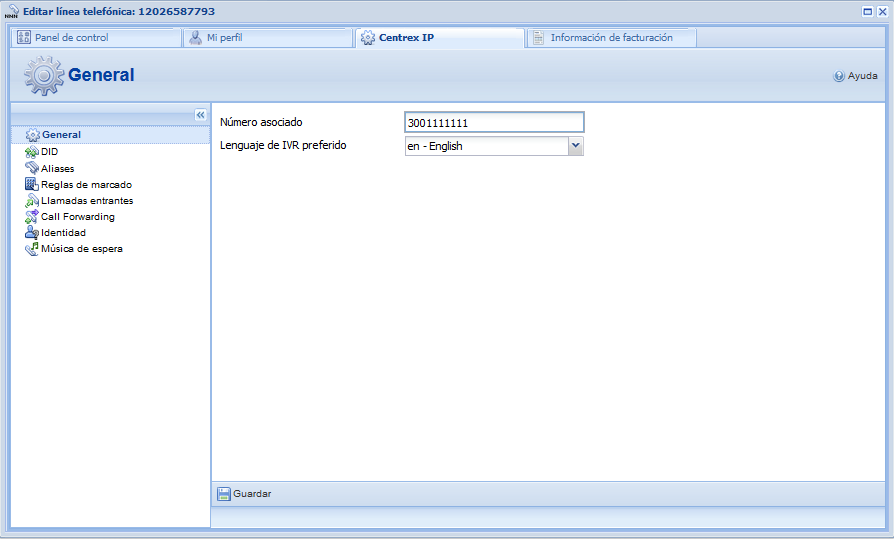Click the Llamadas entrantes phone icon
This screenshot has height=539, width=894.
tap(31, 200)
